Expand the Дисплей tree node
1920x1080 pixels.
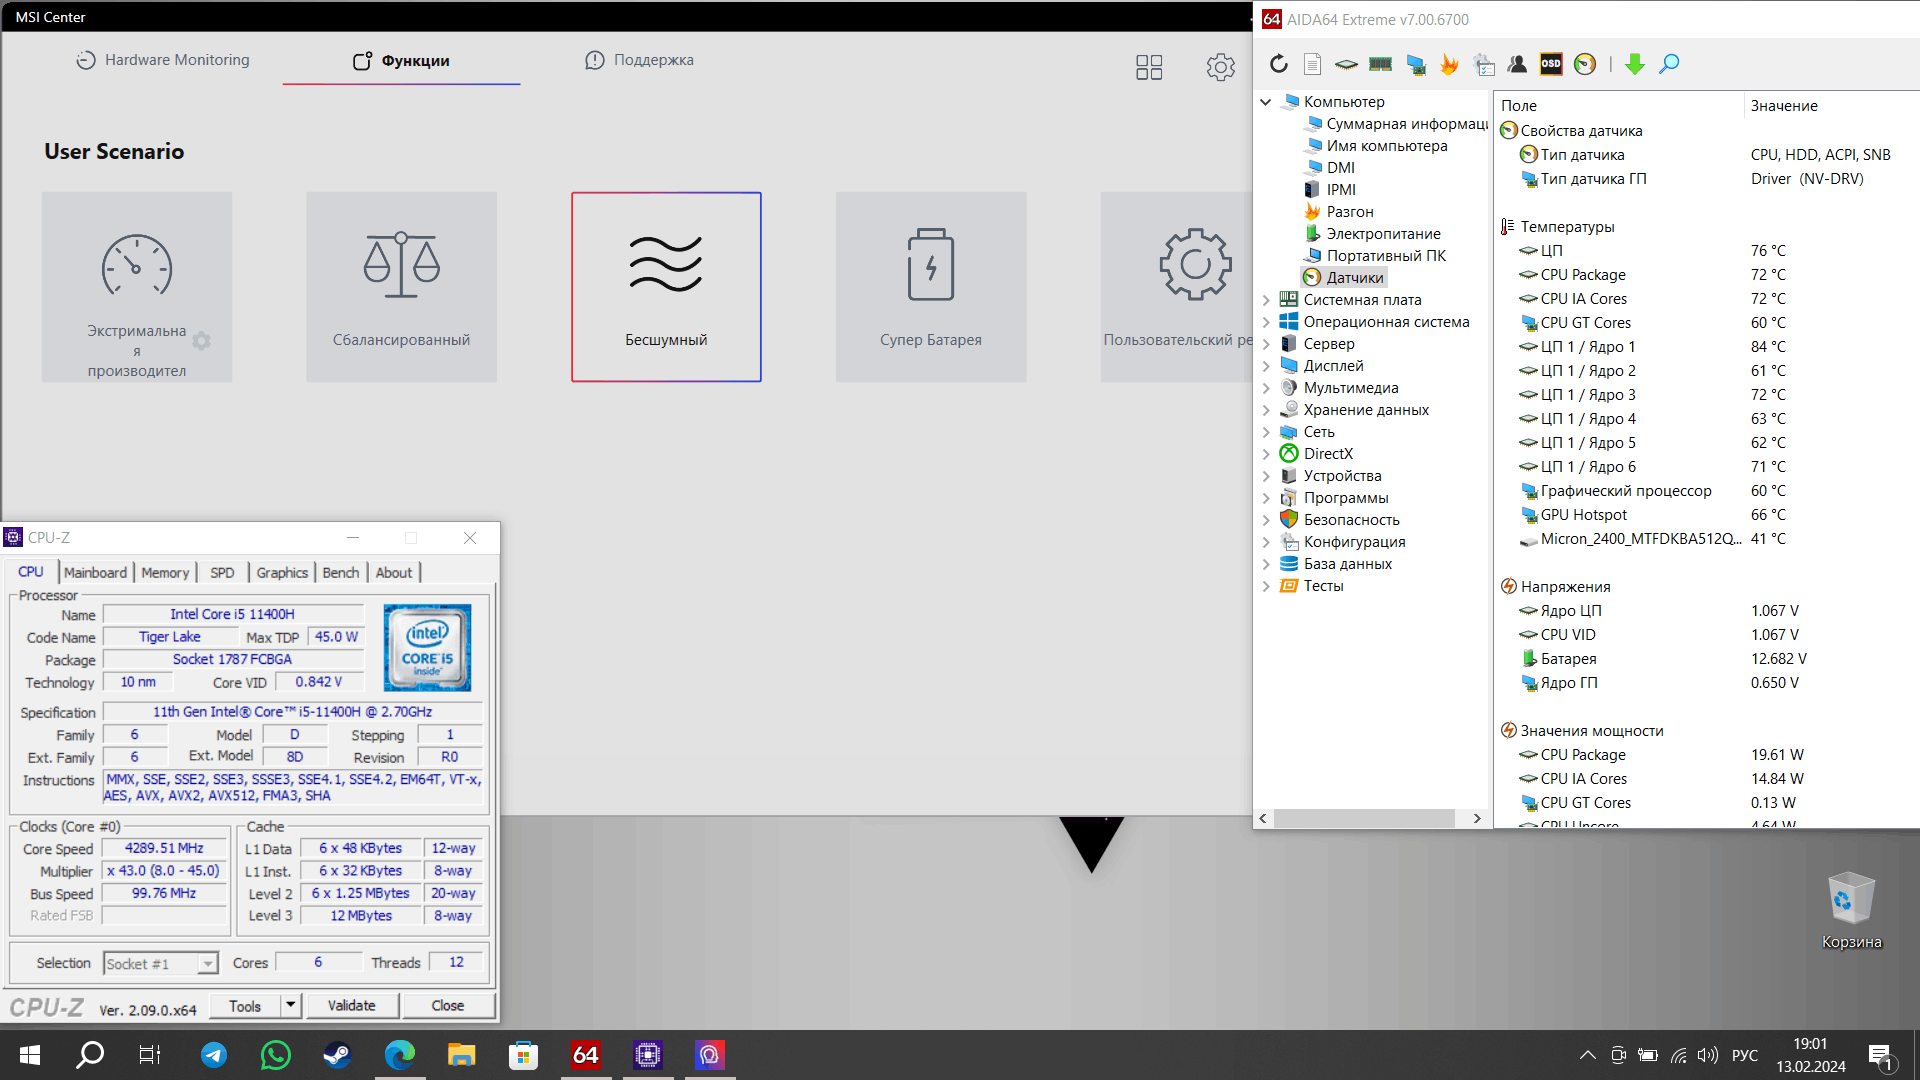tap(1266, 366)
